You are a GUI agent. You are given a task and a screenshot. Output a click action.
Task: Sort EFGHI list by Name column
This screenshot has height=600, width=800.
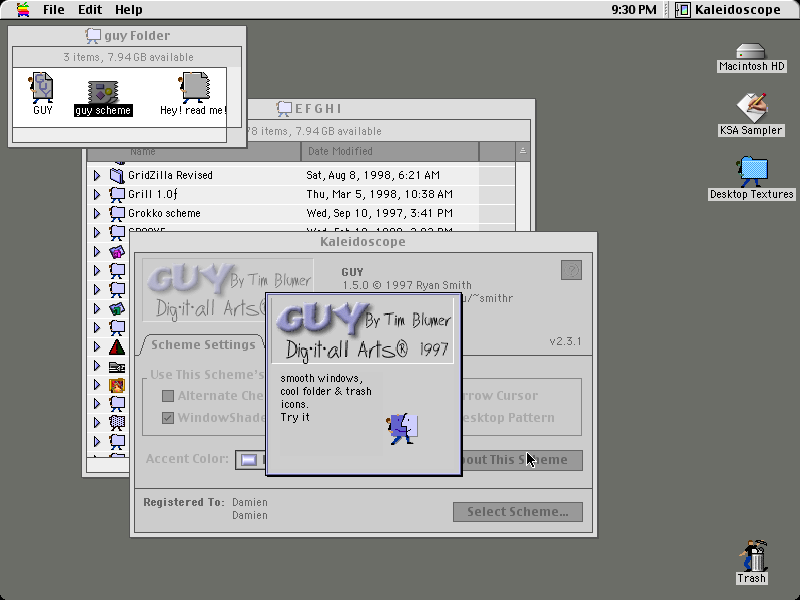coord(194,152)
